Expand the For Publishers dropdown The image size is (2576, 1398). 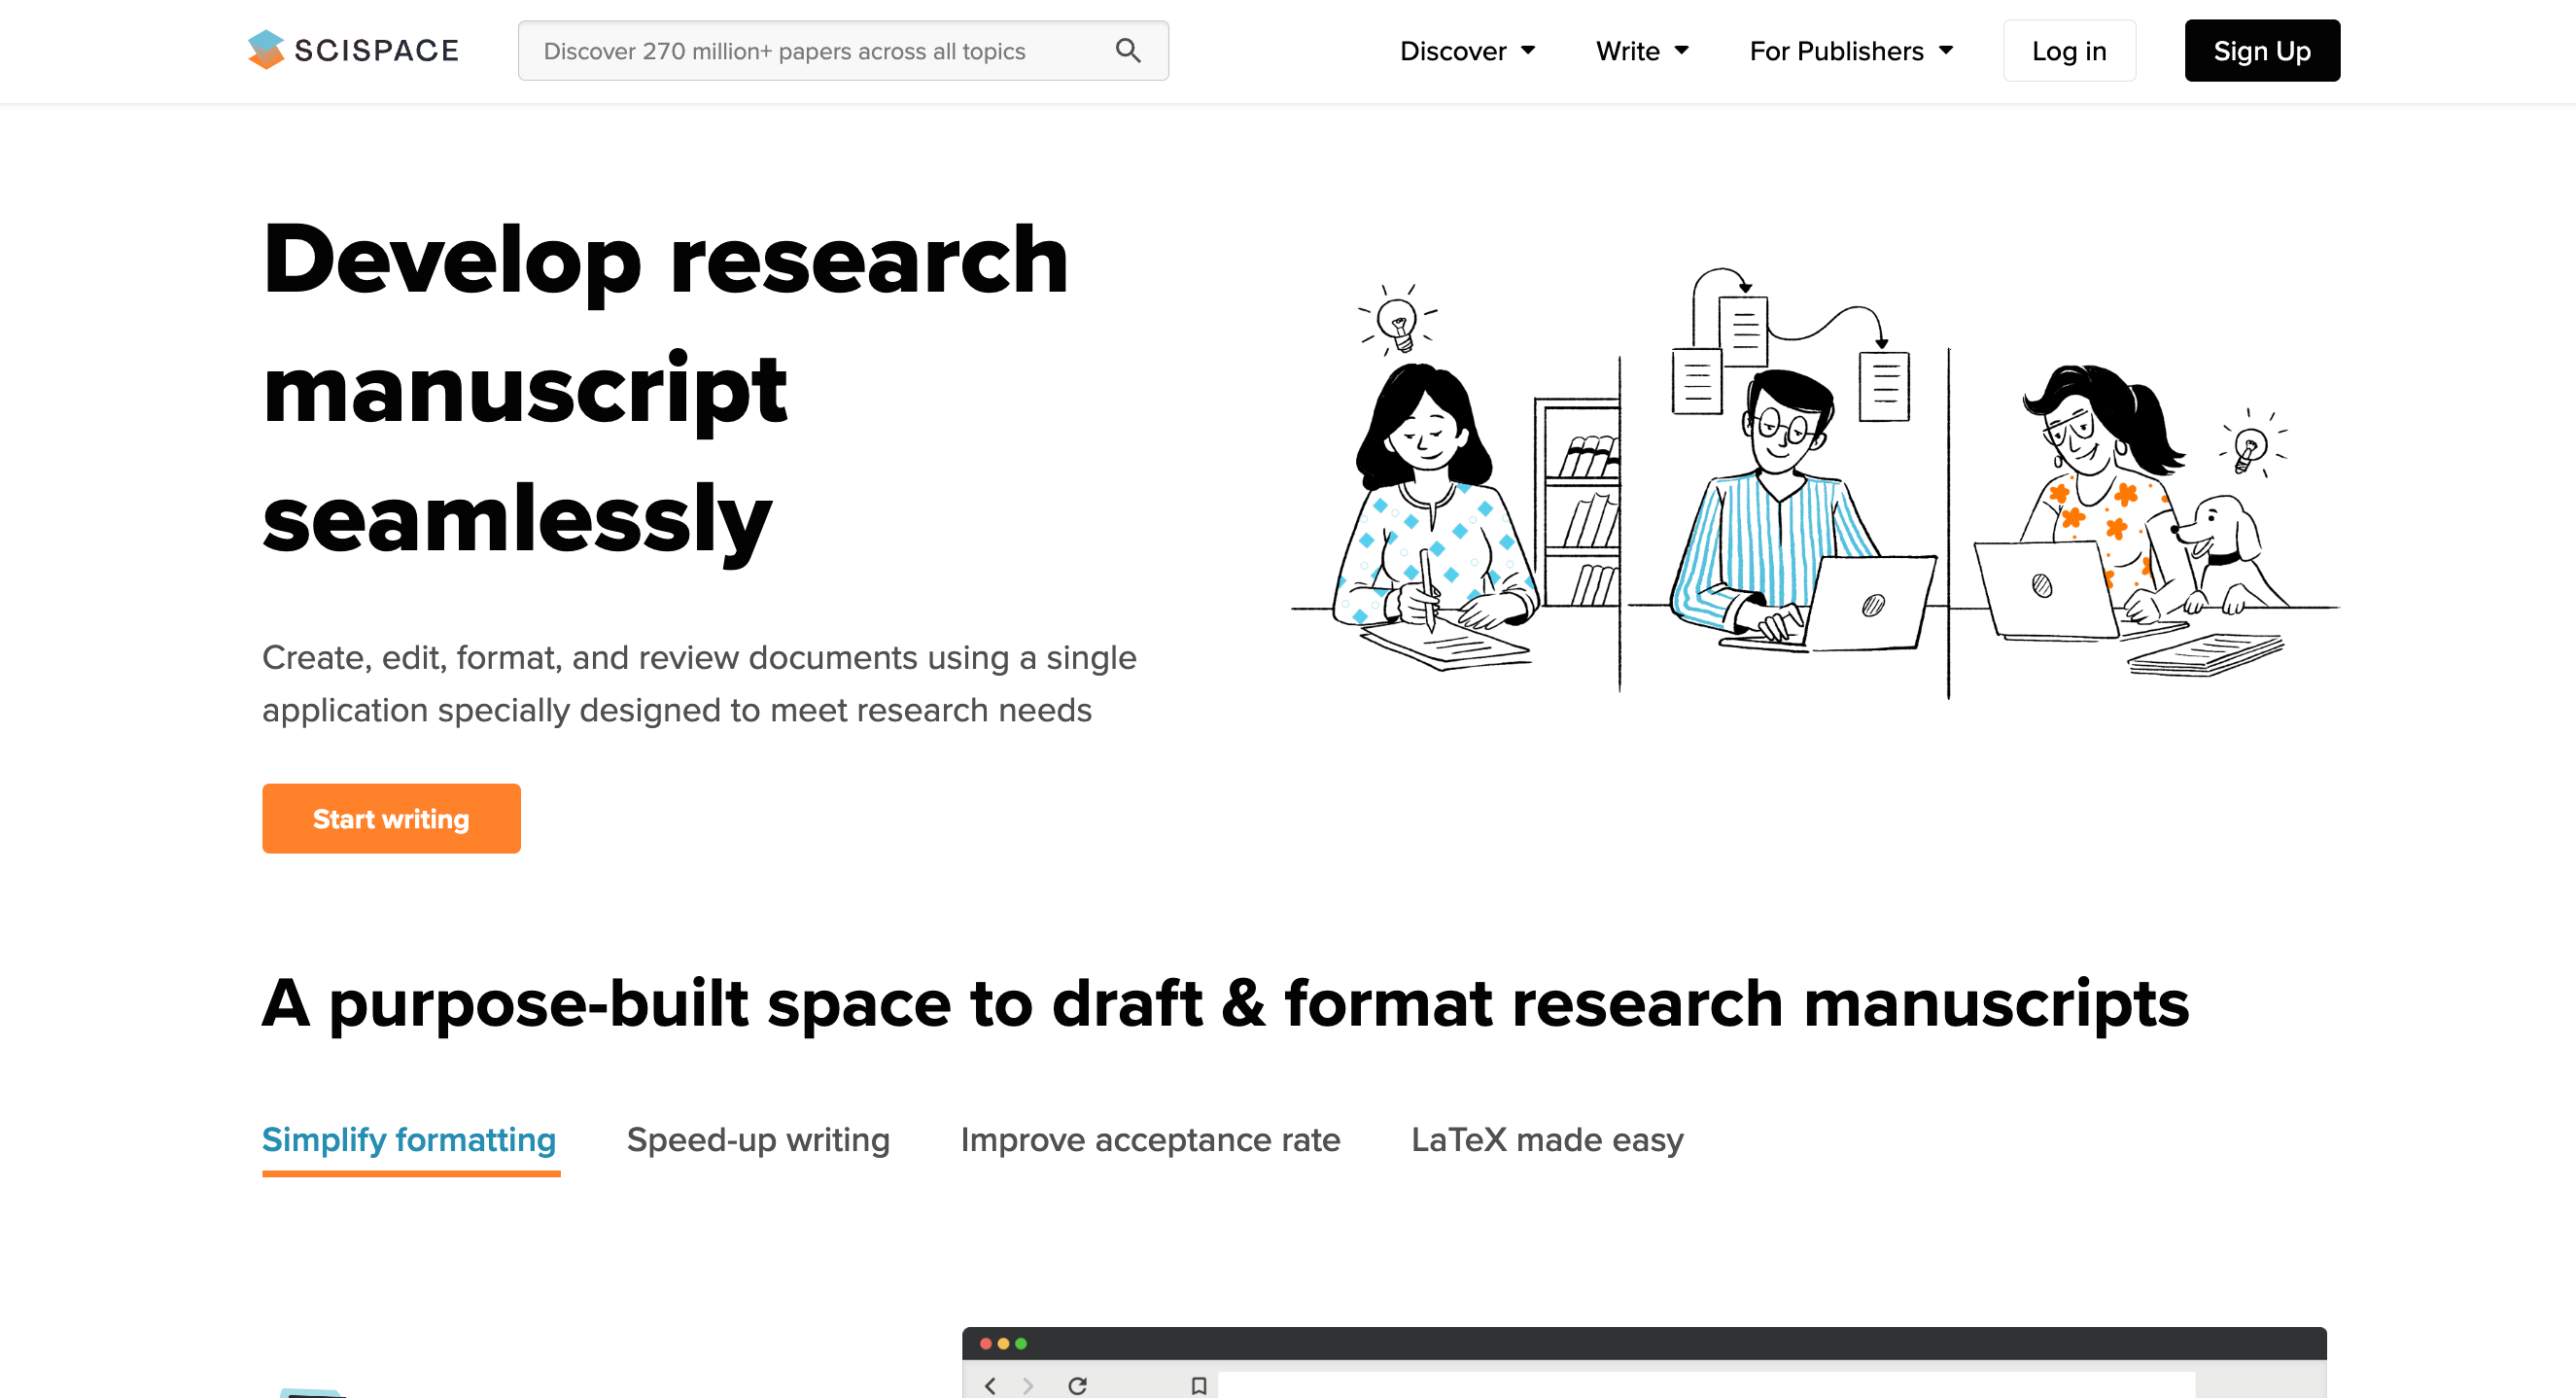click(x=1851, y=51)
